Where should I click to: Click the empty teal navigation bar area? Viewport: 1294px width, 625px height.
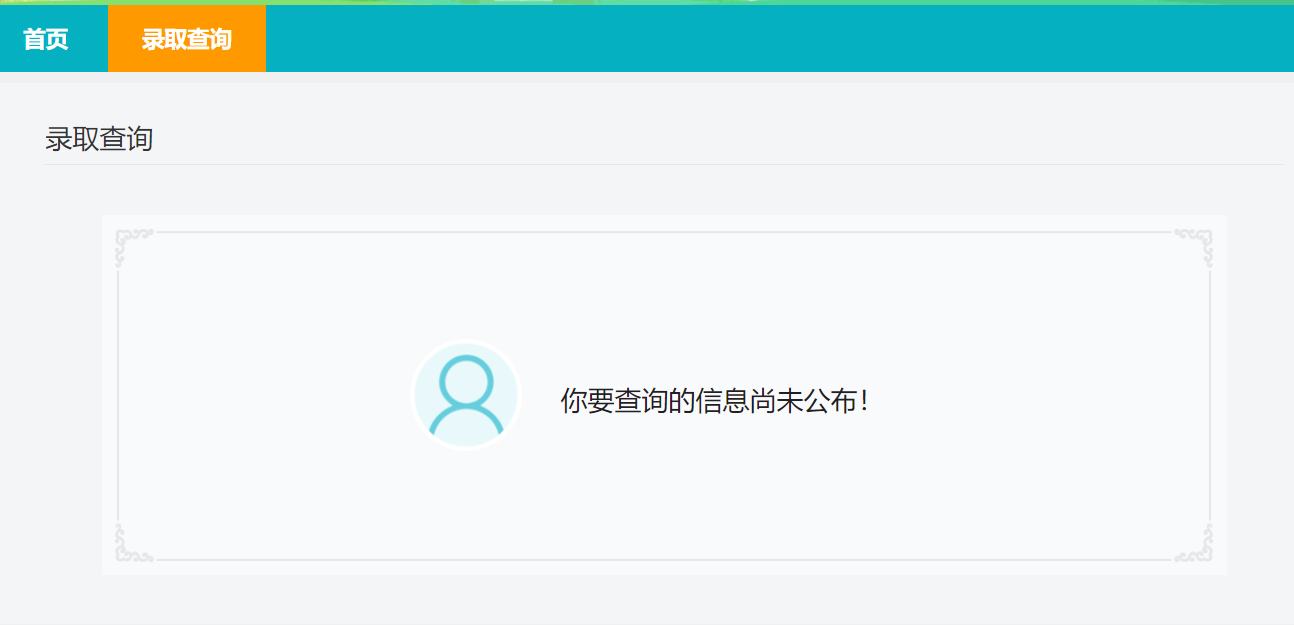point(780,39)
